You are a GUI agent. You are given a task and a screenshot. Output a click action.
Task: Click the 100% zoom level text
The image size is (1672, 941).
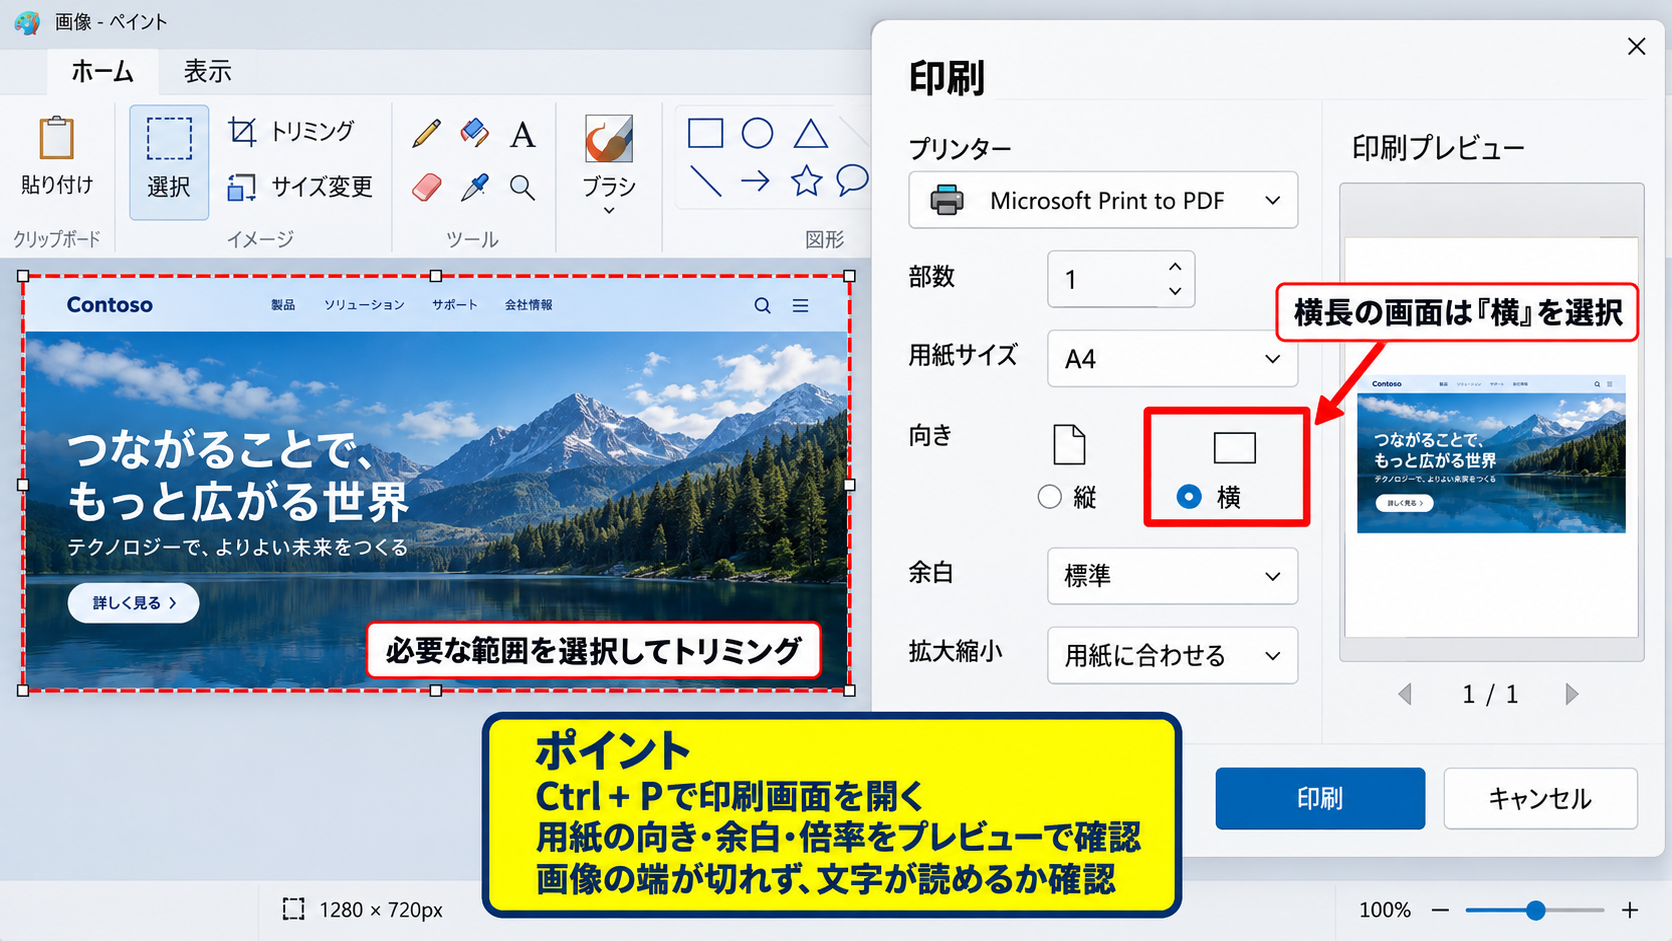pyautogui.click(x=1385, y=910)
